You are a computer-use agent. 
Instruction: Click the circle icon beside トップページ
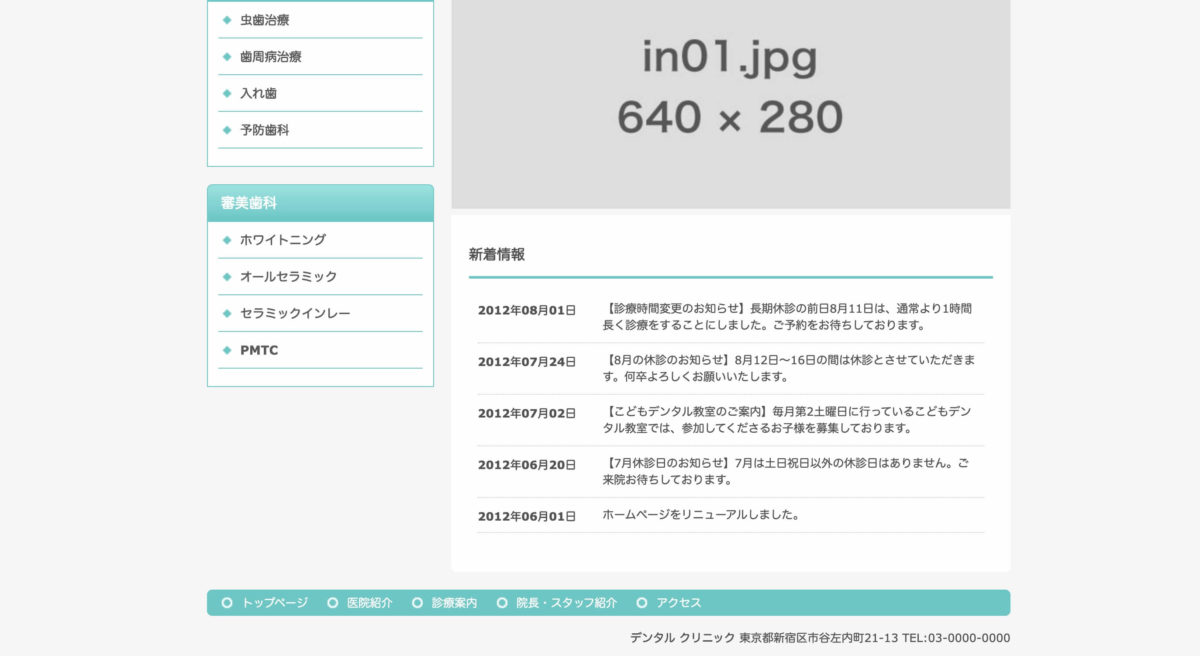[x=227, y=603]
